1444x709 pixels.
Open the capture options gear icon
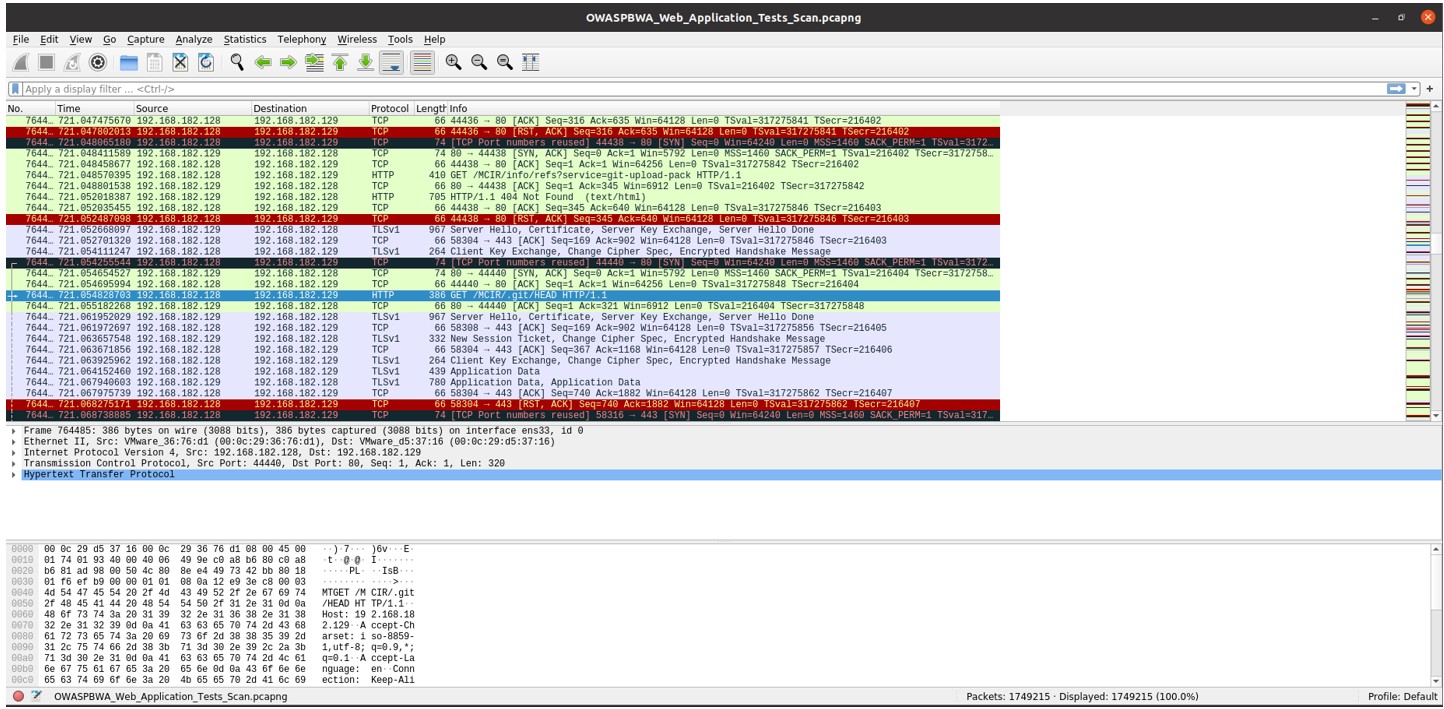tap(98, 62)
